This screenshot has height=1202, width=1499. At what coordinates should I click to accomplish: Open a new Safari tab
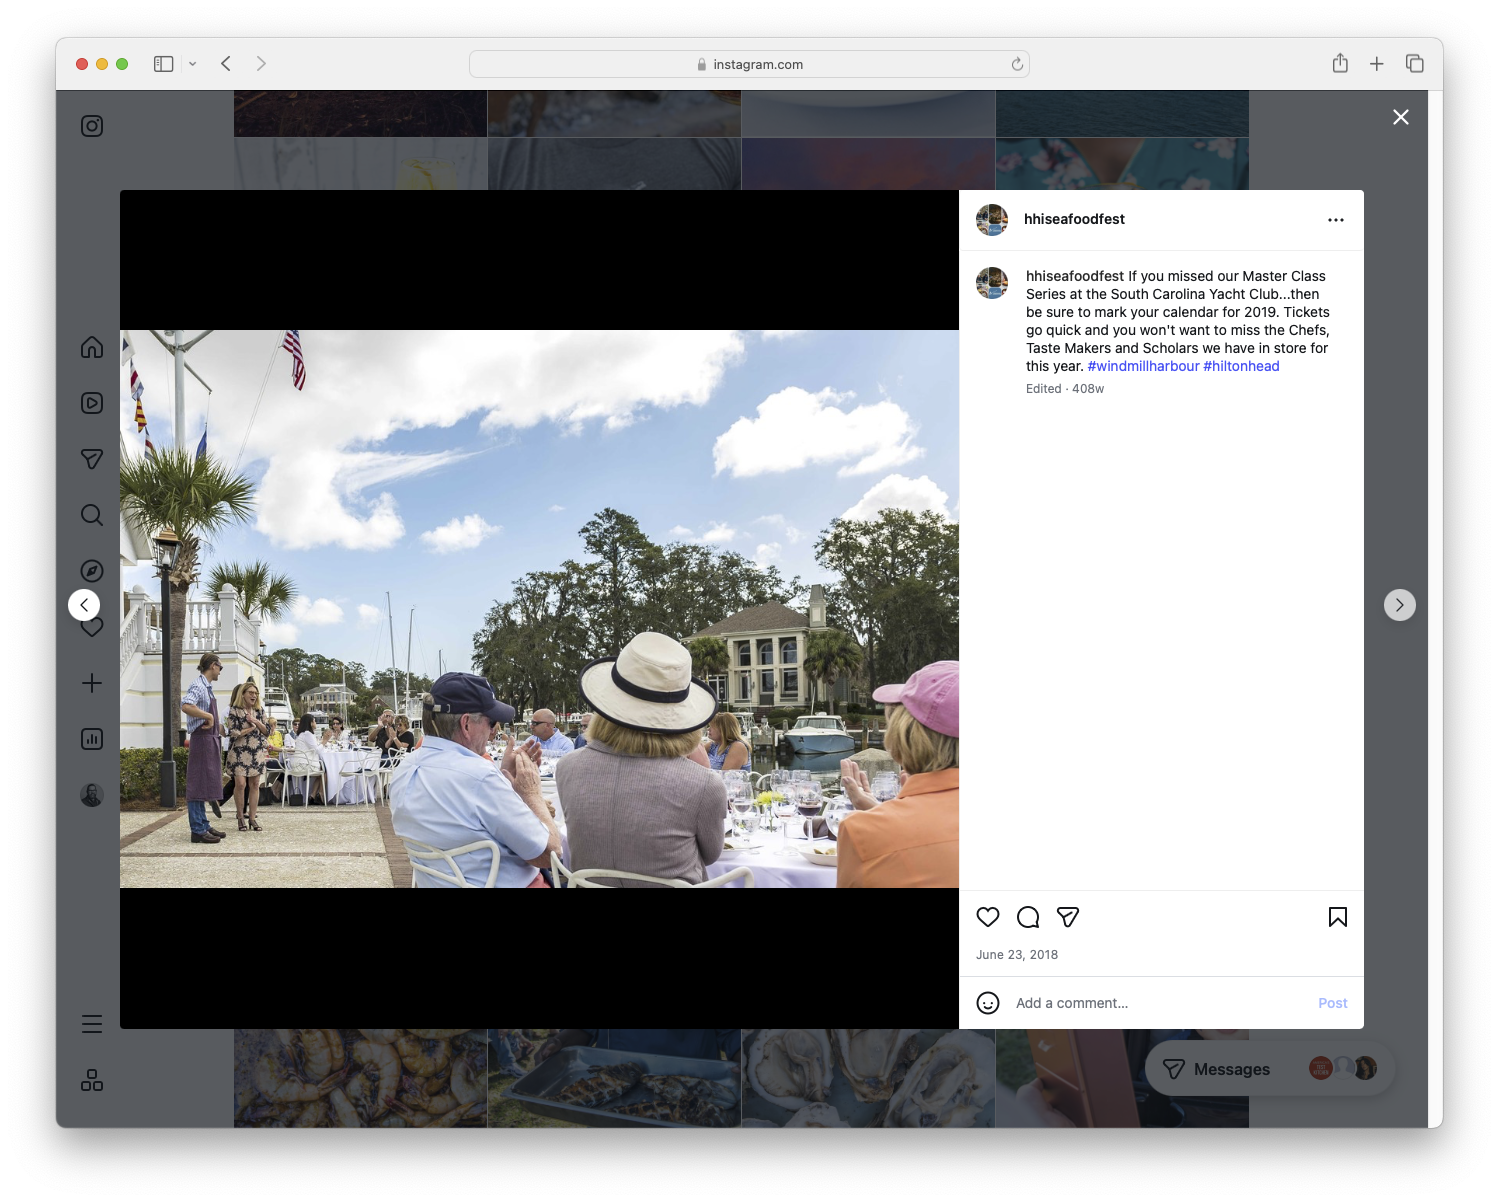pos(1377,63)
